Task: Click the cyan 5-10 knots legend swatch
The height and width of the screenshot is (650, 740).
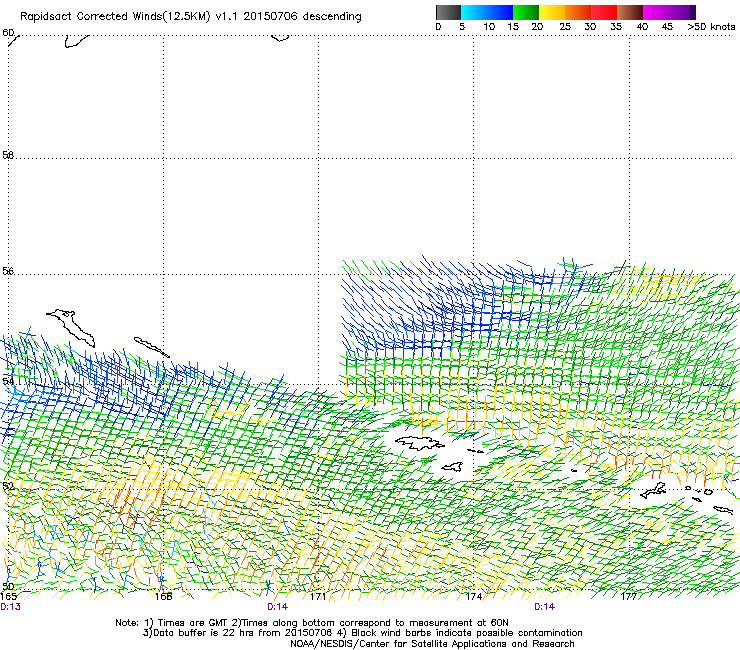Action: 474,12
